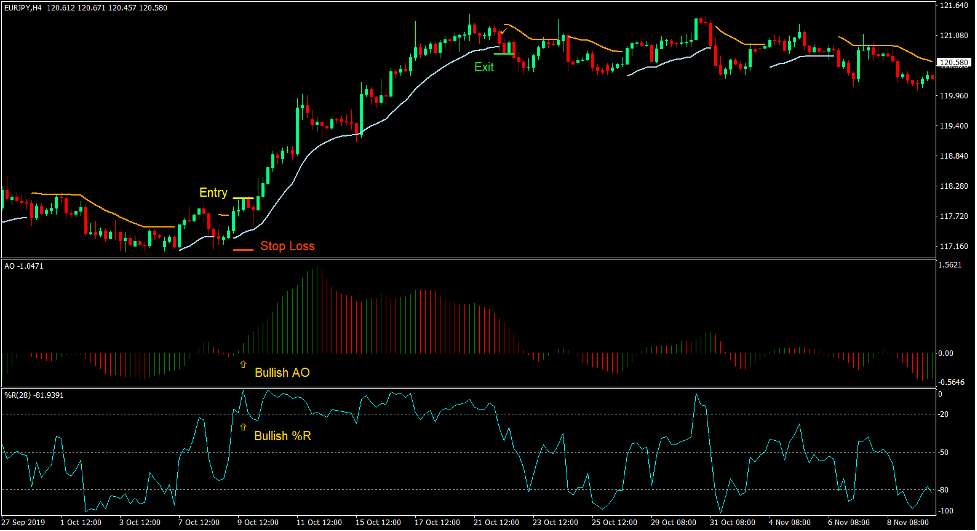Click the arrow icon beside Bullish AO
The width and height of the screenshot is (977, 531).
(x=242, y=364)
